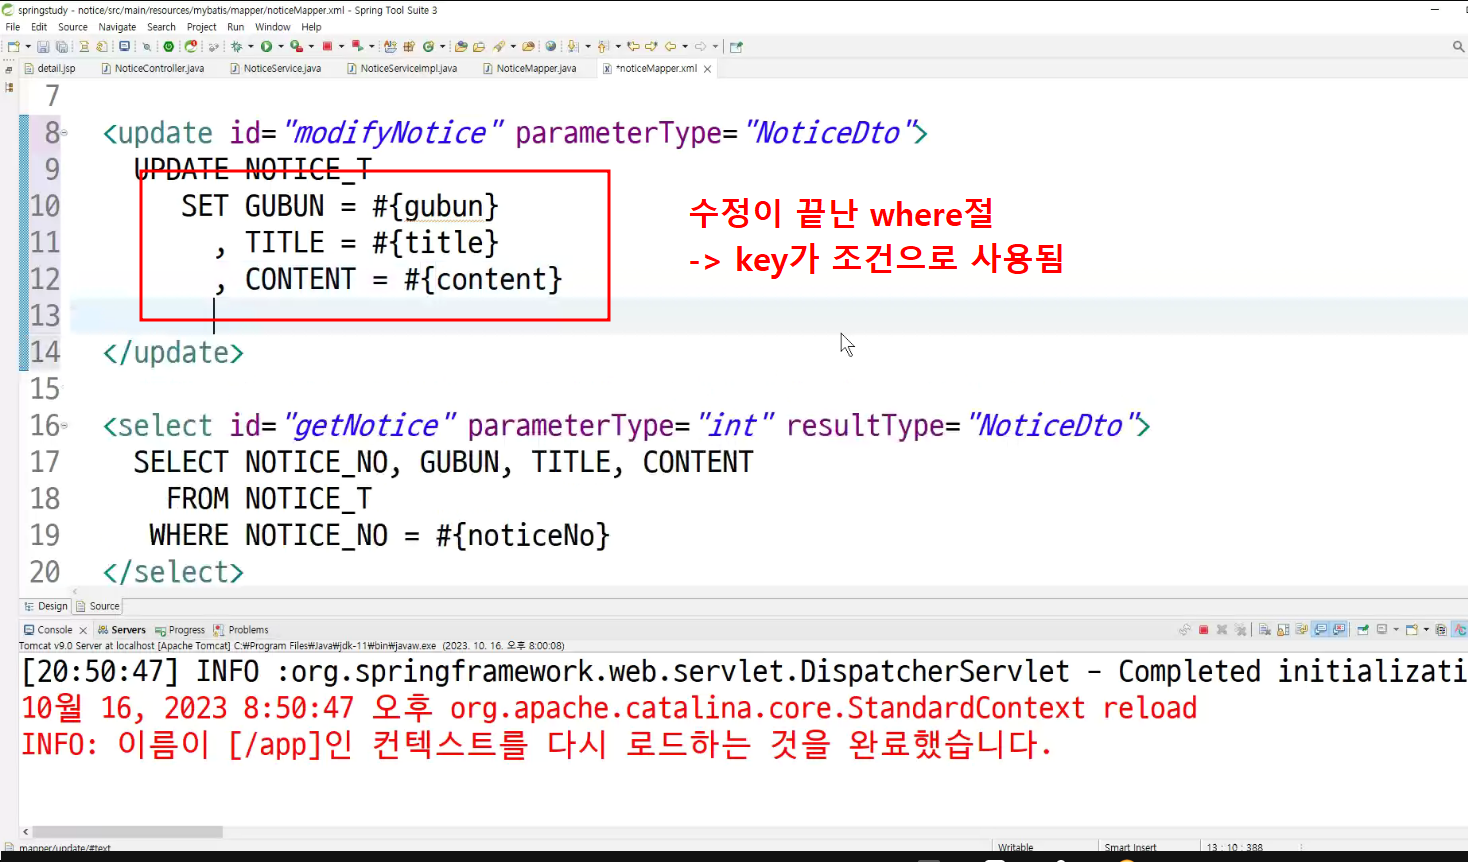Viewport: 1468px width, 862px height.
Task: Open the Progress view tab
Action: tap(180, 630)
